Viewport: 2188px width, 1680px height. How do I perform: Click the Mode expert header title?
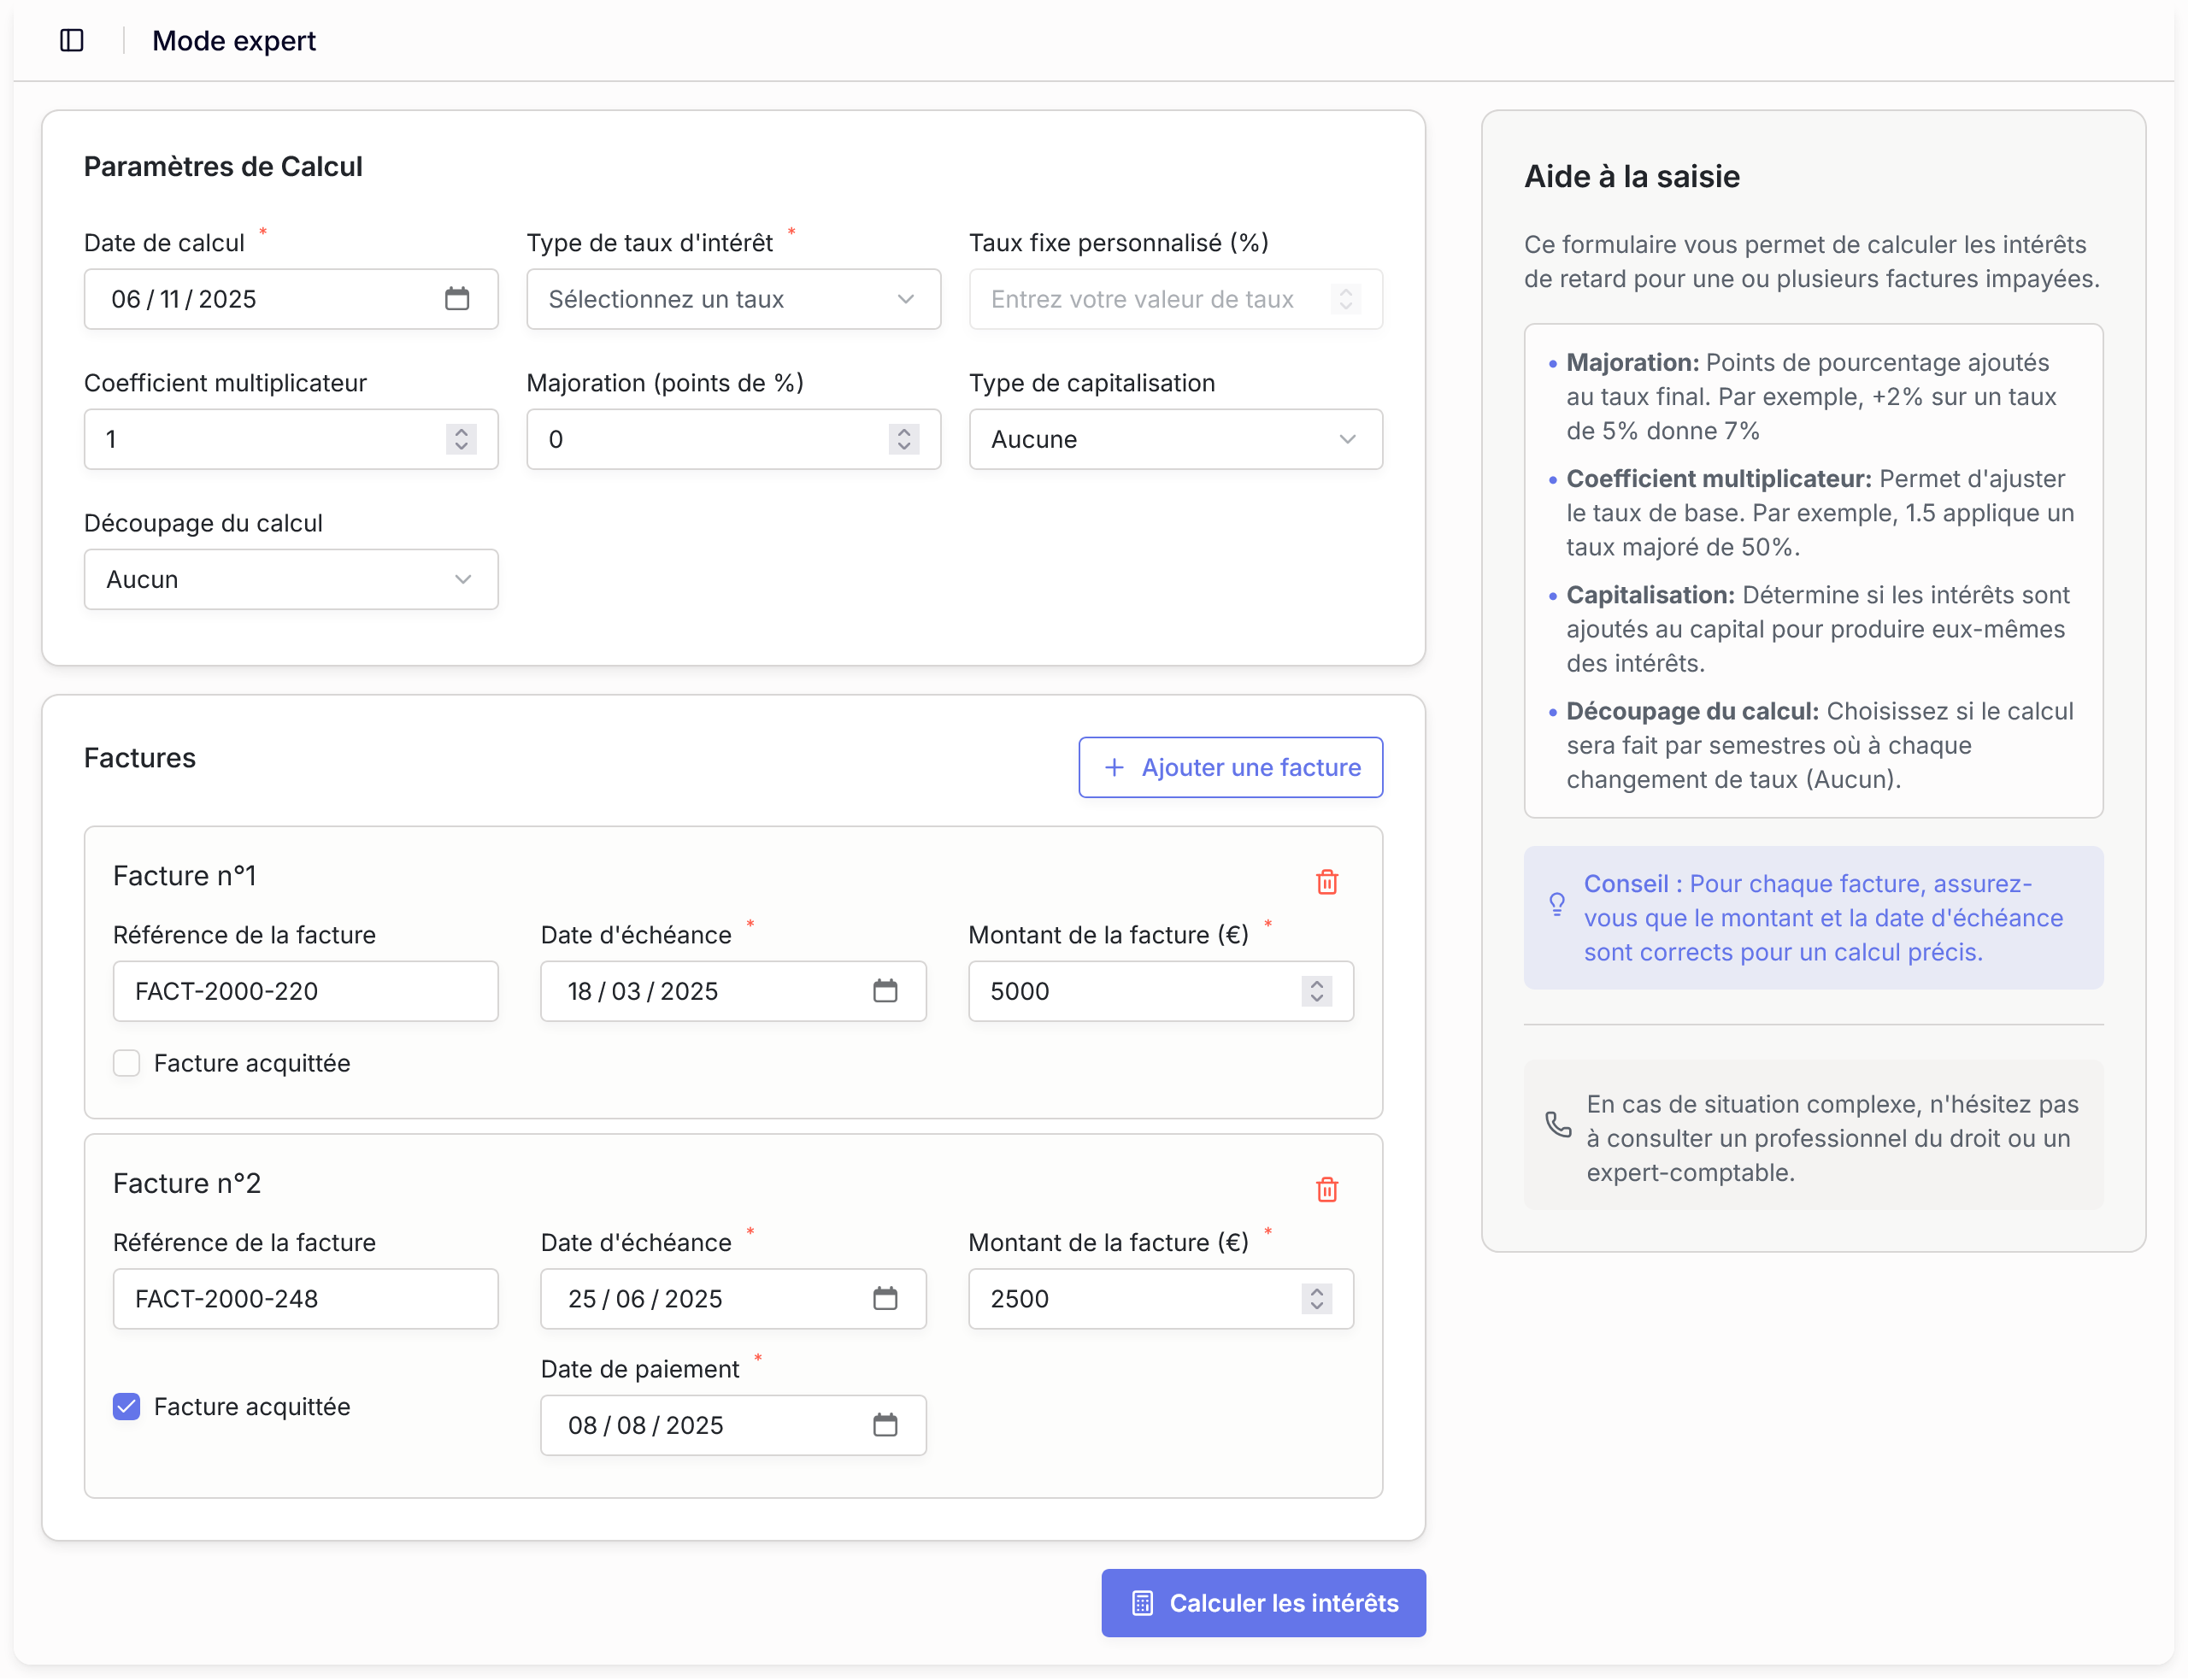coord(233,41)
